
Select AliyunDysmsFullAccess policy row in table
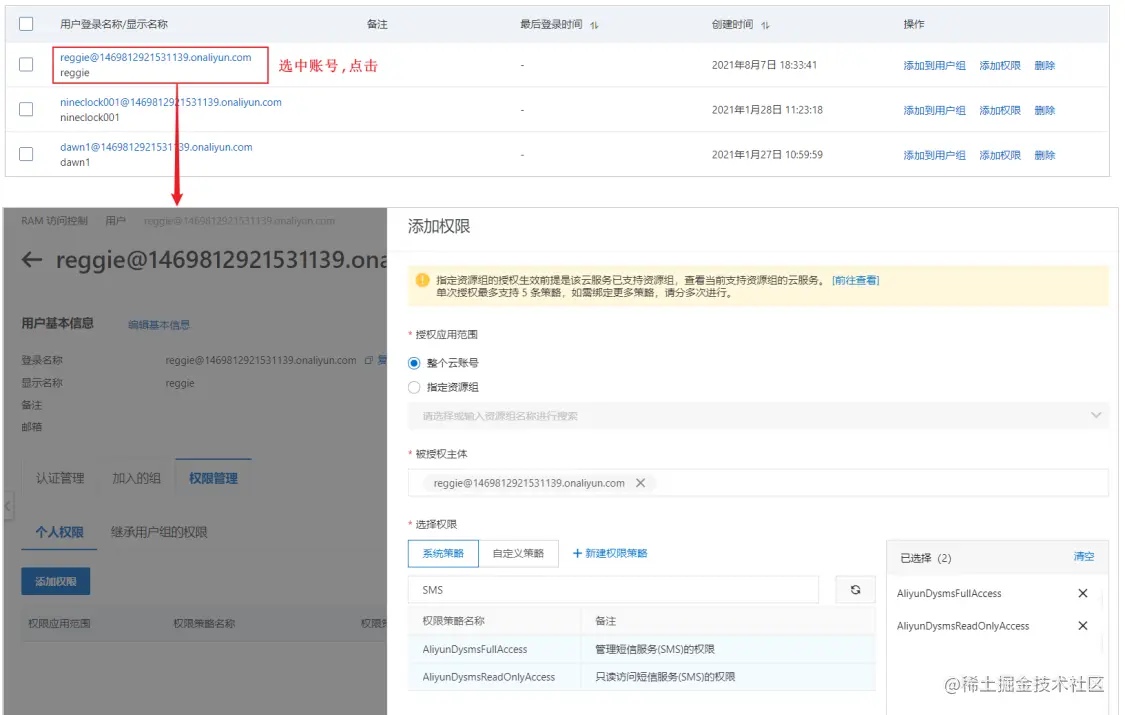click(x=641, y=649)
